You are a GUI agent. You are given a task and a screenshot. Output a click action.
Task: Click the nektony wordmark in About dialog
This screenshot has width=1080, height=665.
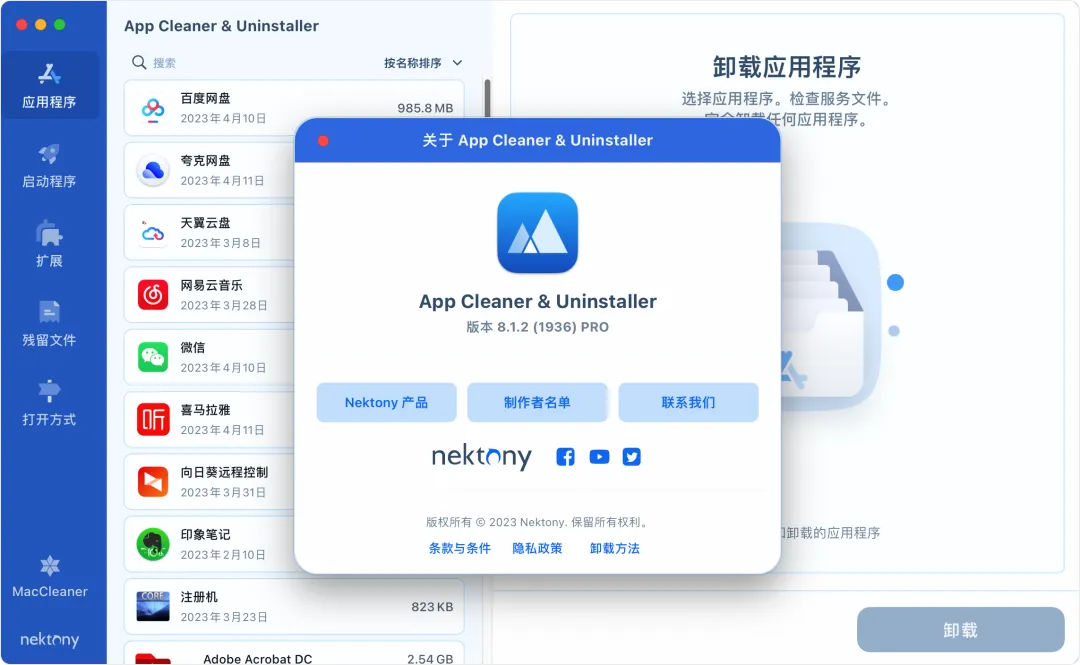pos(482,457)
